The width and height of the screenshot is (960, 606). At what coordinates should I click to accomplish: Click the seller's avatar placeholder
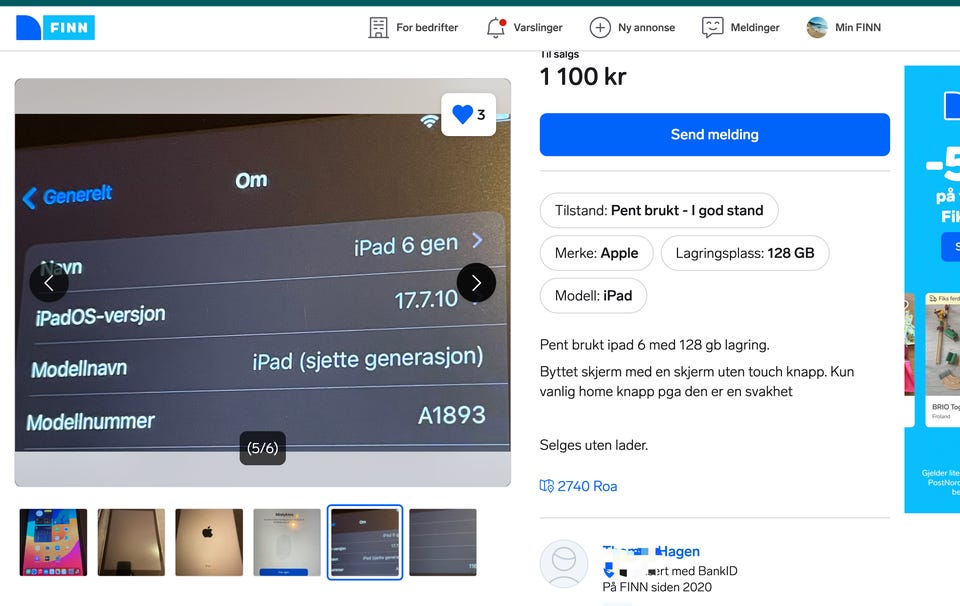point(564,564)
